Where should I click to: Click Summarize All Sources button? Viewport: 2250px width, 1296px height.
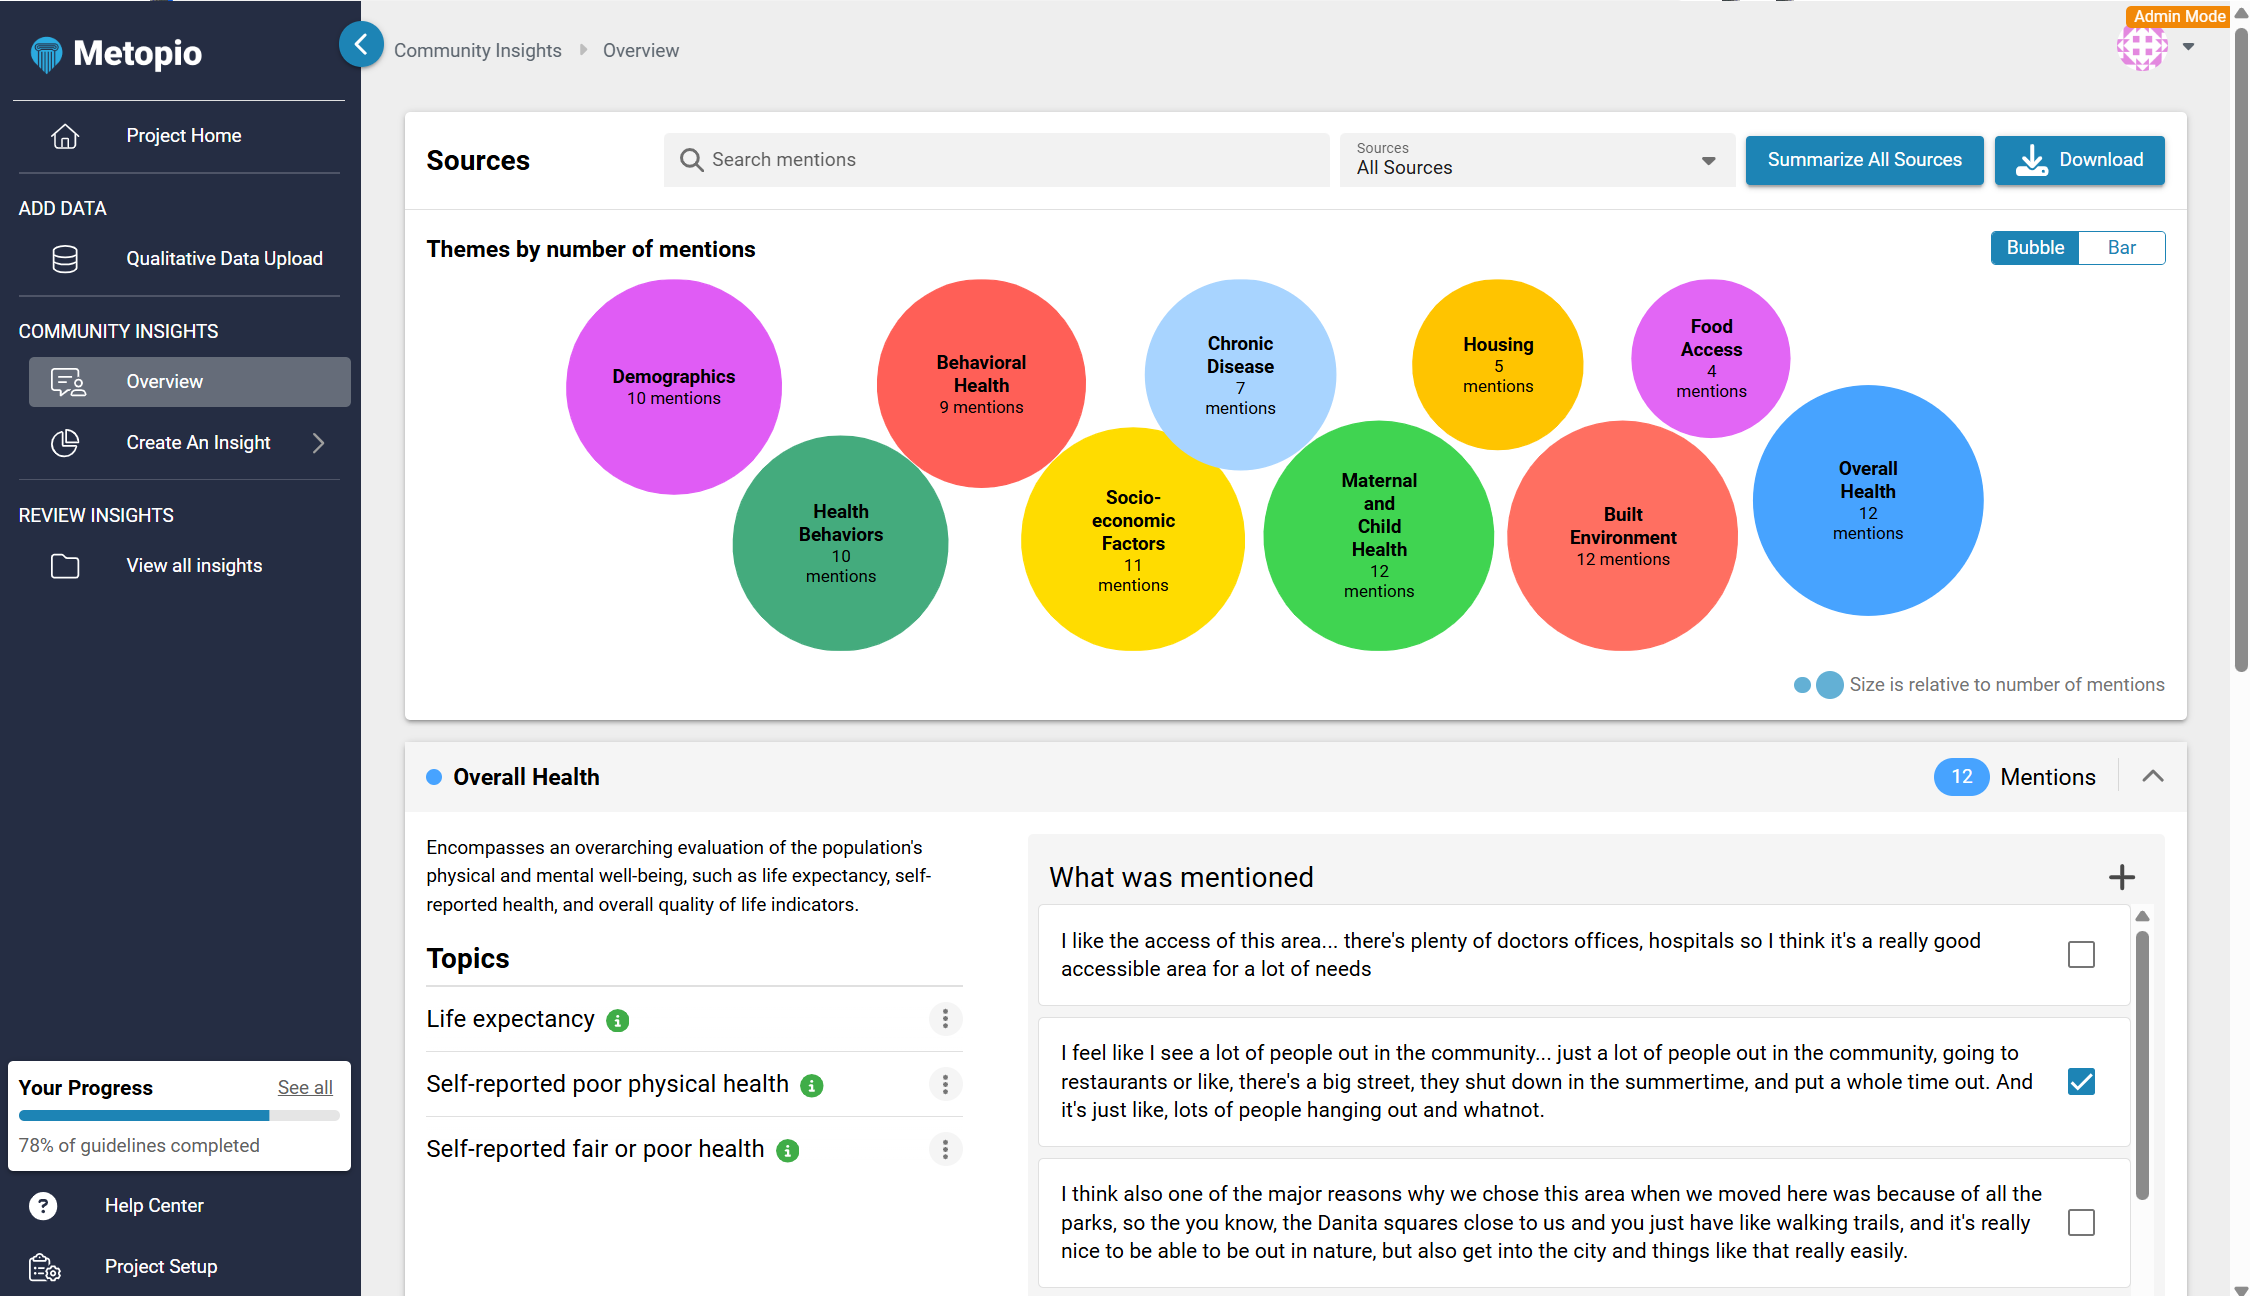tap(1864, 160)
